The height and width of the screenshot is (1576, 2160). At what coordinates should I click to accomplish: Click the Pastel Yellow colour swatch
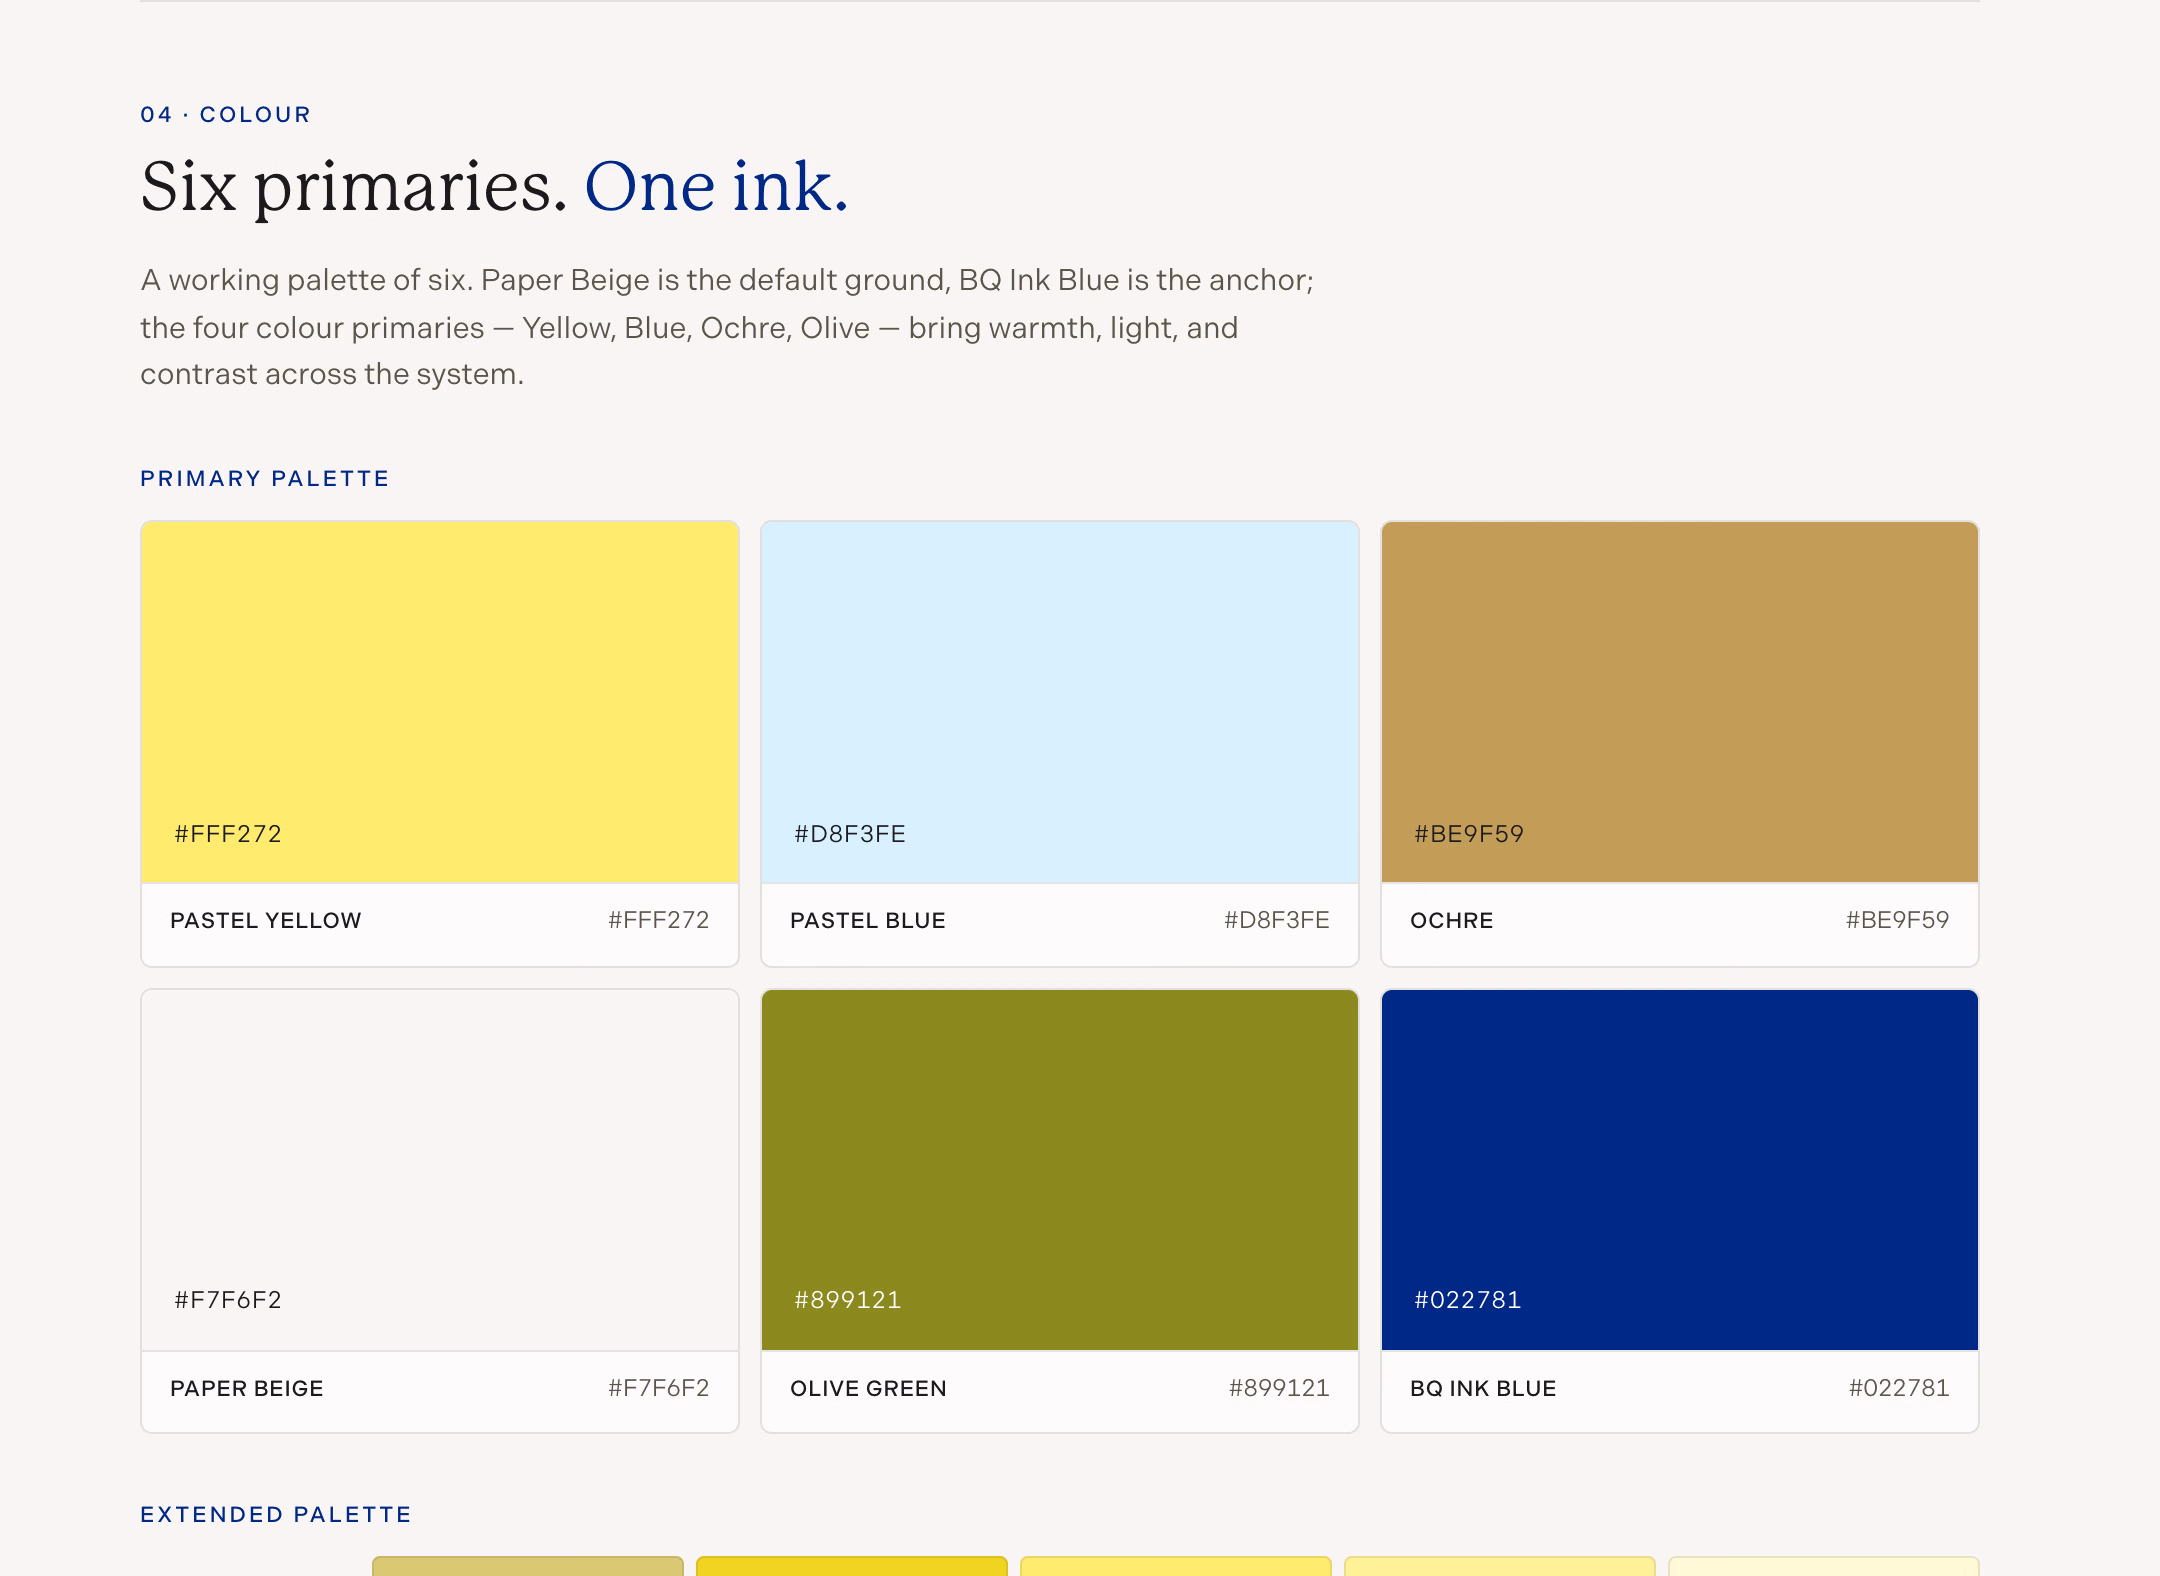point(440,701)
